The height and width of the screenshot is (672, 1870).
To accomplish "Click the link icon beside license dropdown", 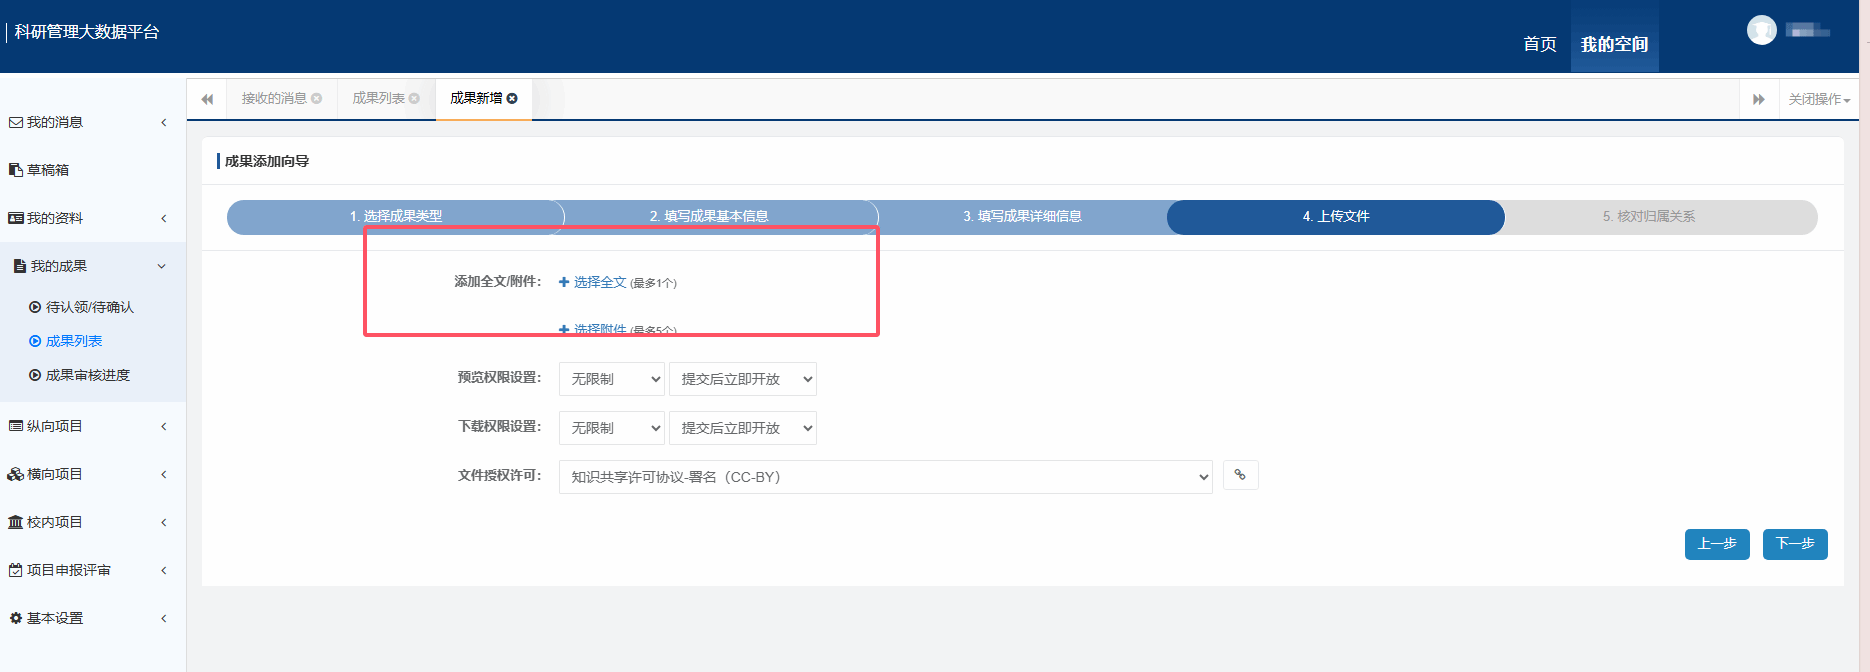I will [1240, 475].
